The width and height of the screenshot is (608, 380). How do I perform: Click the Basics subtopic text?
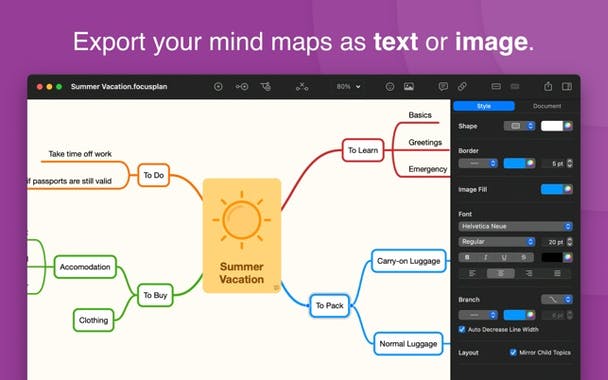420,115
